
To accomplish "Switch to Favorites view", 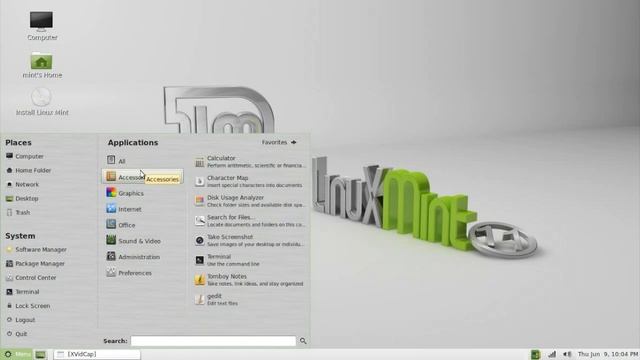I will (x=279, y=142).
